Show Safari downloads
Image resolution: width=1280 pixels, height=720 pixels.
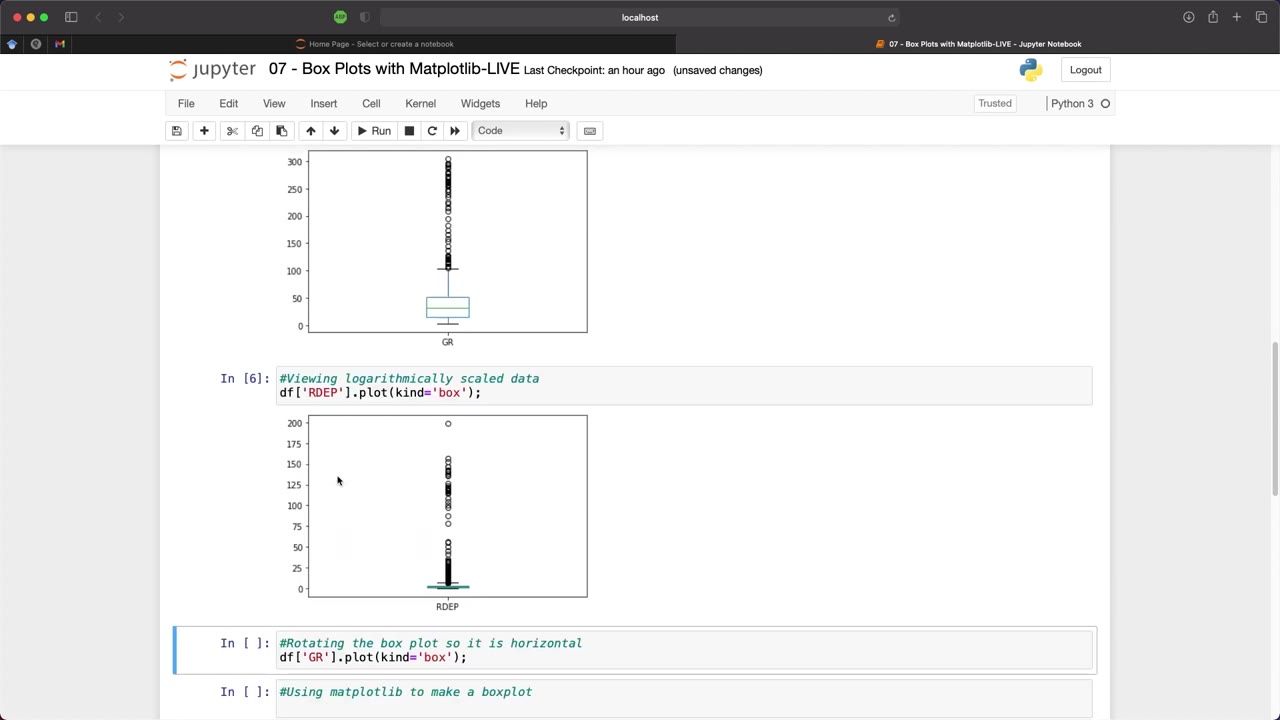click(x=1188, y=17)
